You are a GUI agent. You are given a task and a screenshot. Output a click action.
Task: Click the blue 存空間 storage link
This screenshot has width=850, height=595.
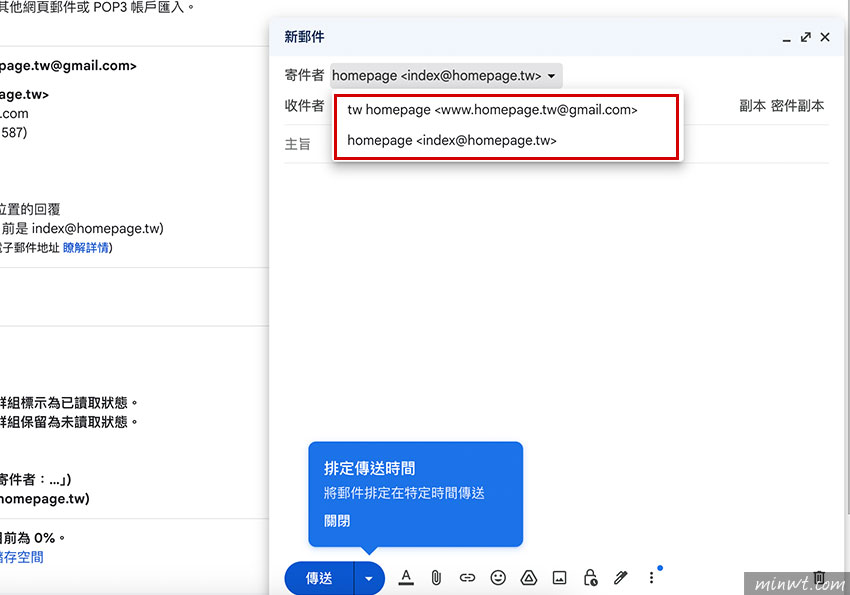[21, 557]
